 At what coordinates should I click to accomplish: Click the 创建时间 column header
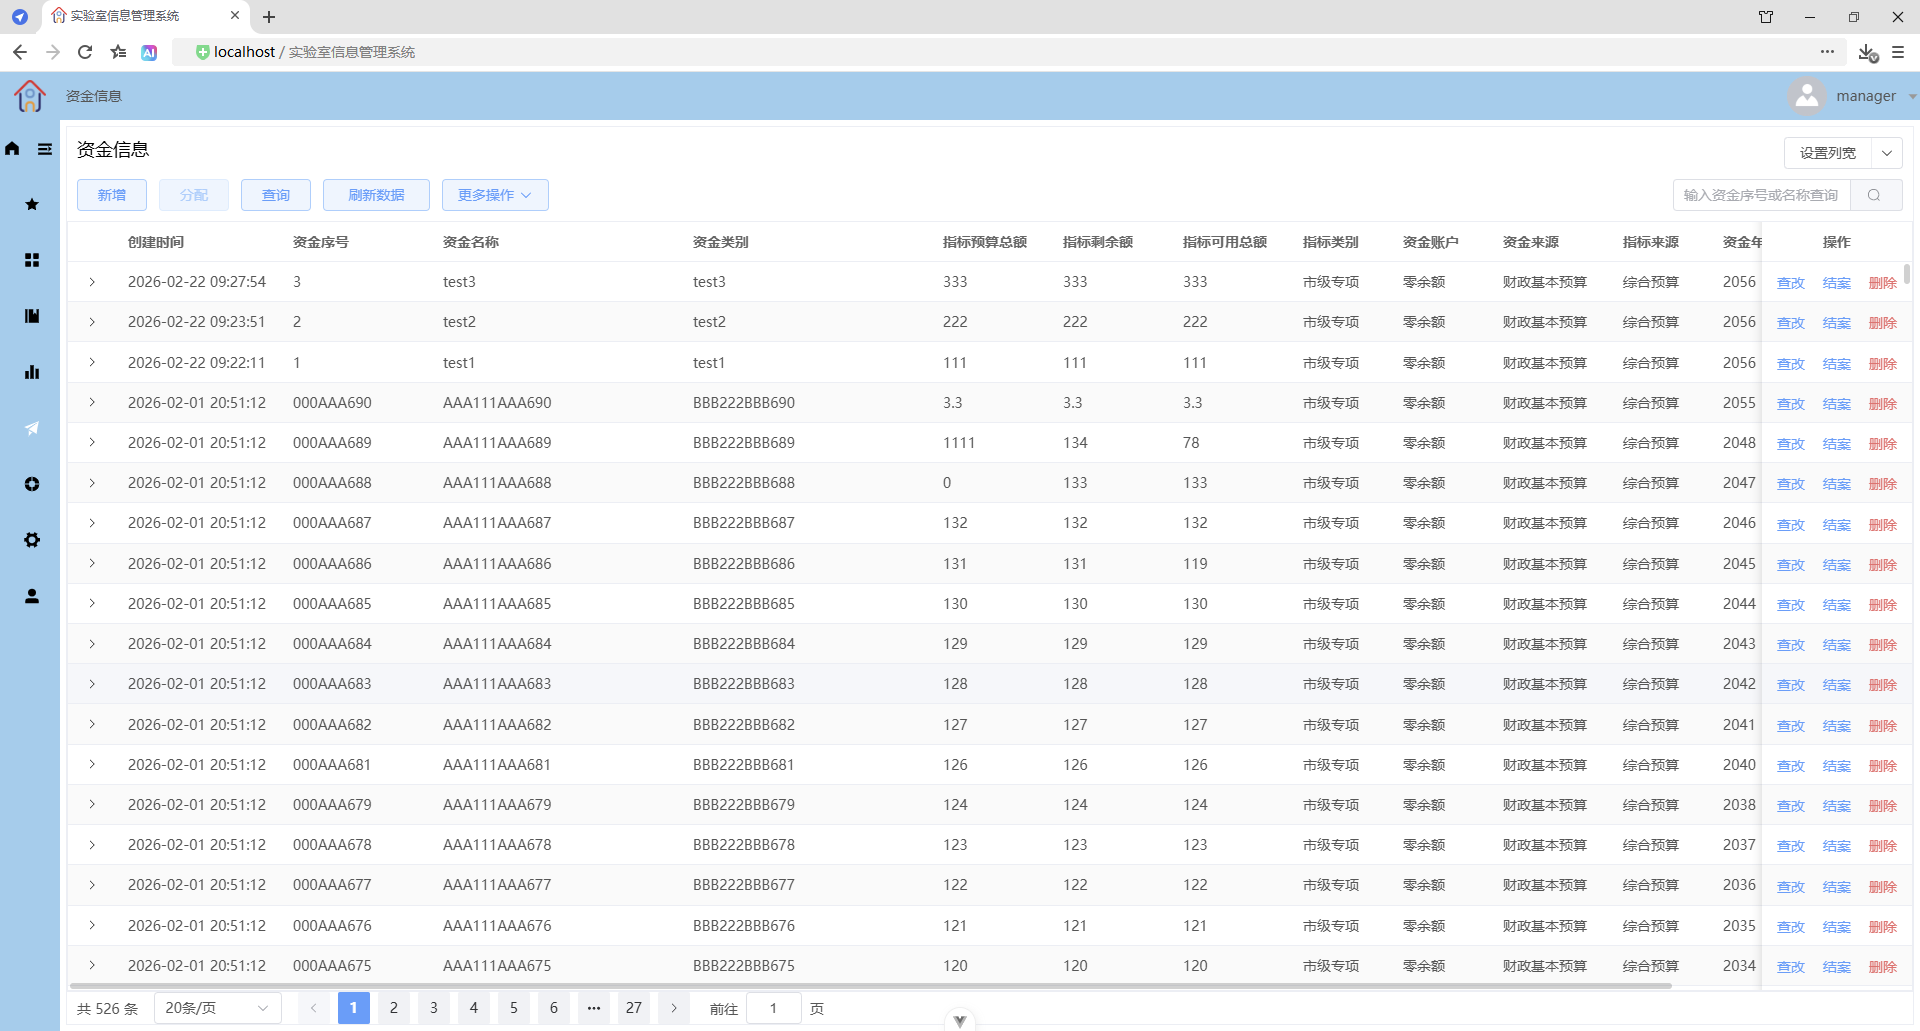point(156,242)
